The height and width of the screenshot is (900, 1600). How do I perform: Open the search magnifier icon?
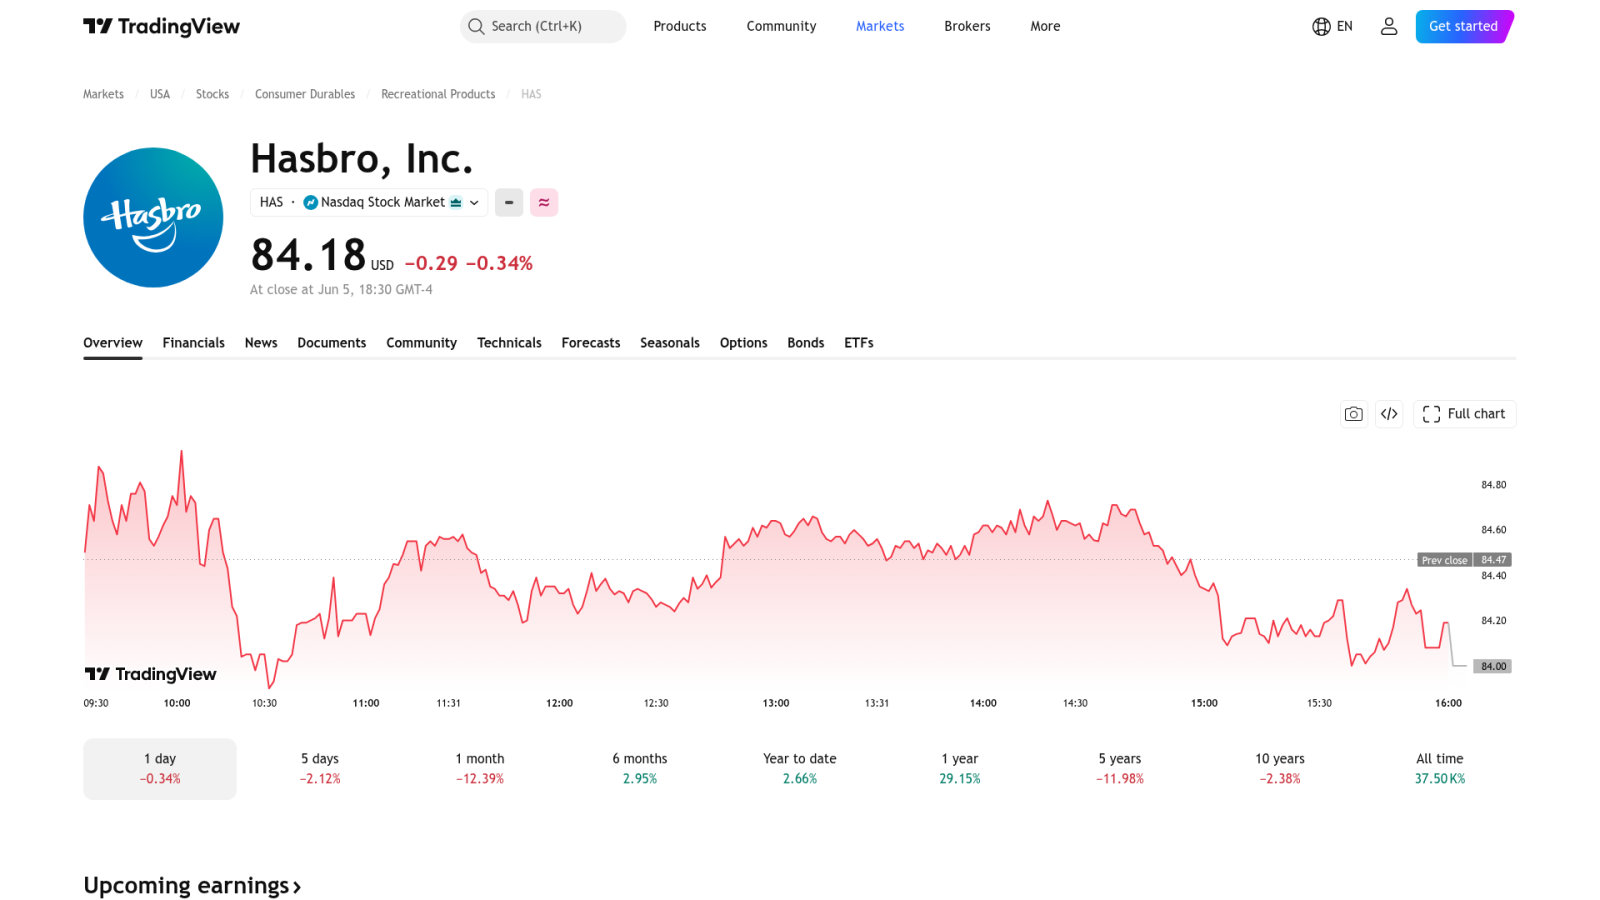[x=476, y=26]
